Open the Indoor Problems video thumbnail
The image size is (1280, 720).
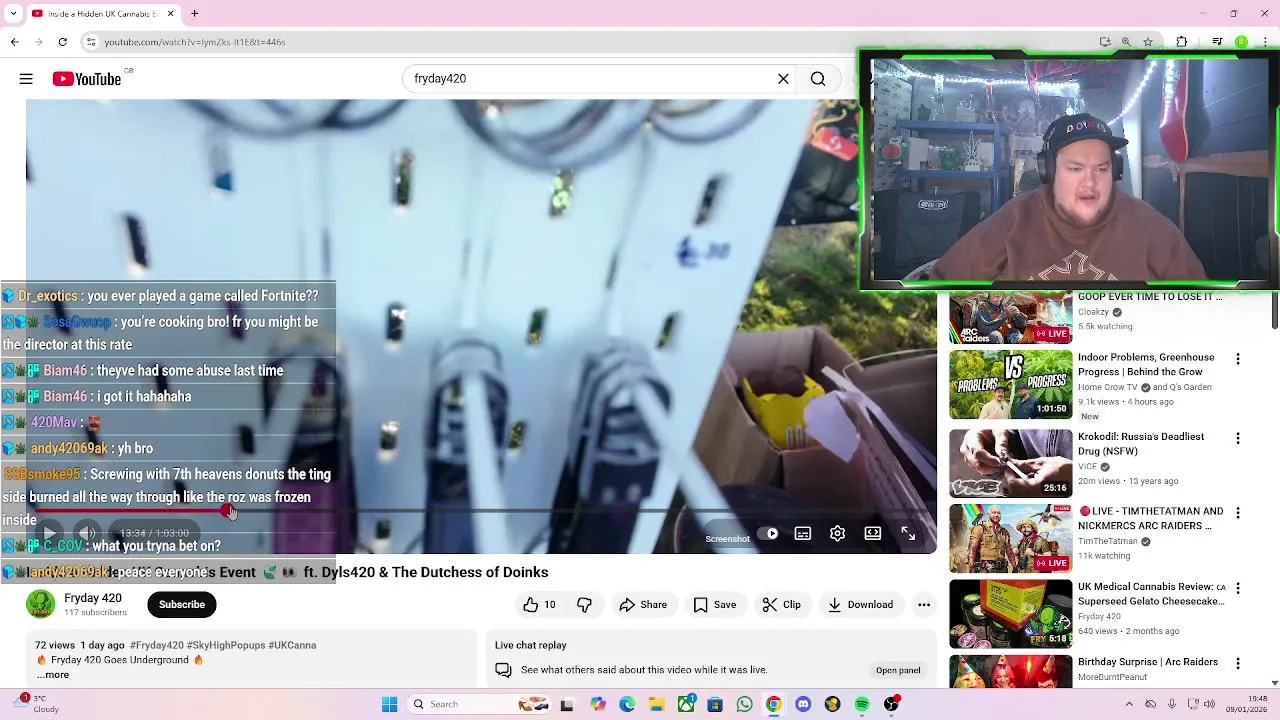(1010, 384)
